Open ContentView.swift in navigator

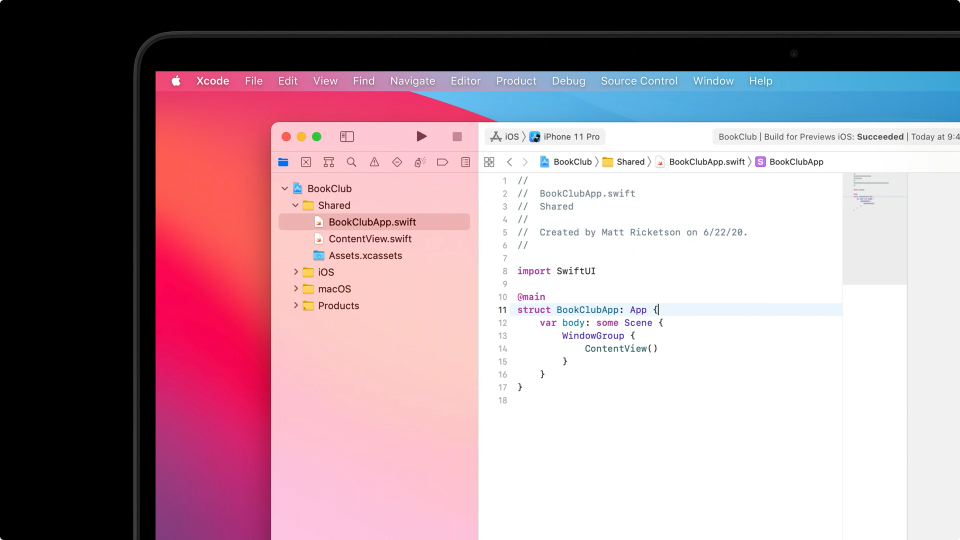[x=375, y=239]
